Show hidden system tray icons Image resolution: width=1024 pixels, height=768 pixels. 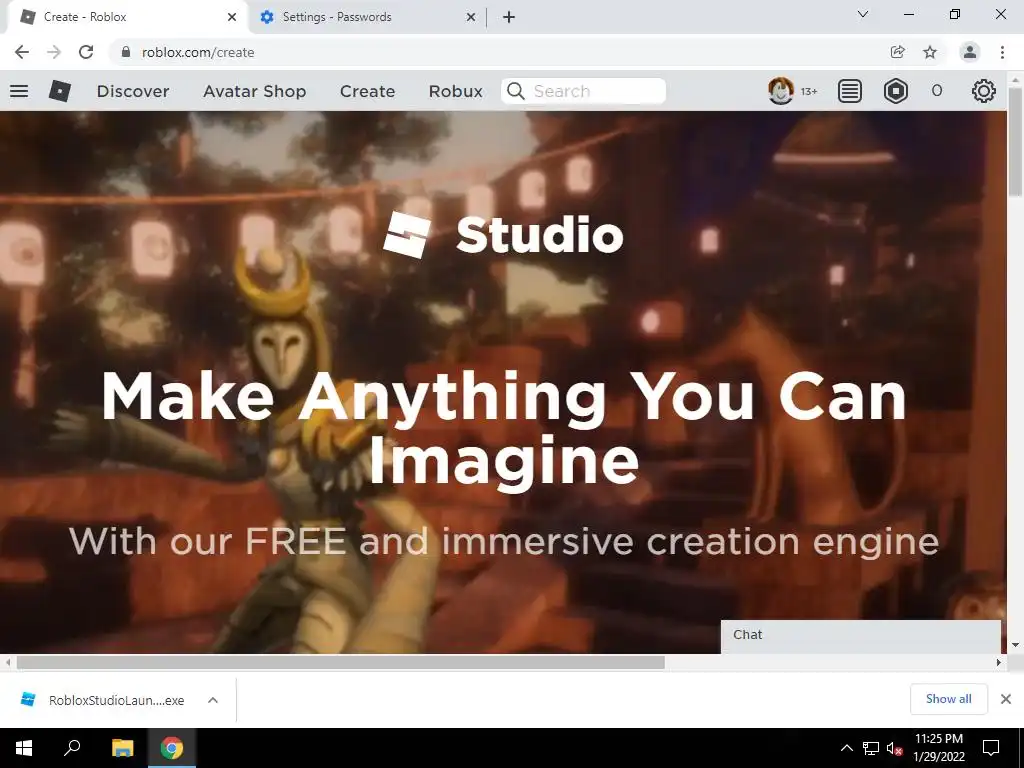pos(846,748)
